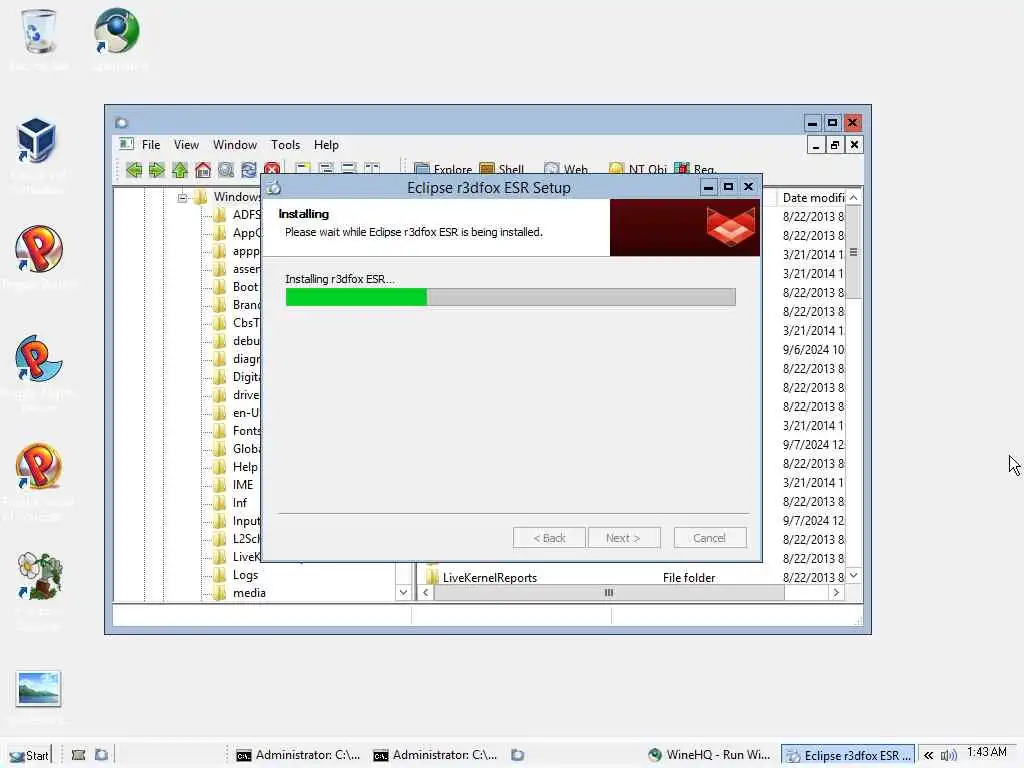Open the Help menu

[x=326, y=145]
